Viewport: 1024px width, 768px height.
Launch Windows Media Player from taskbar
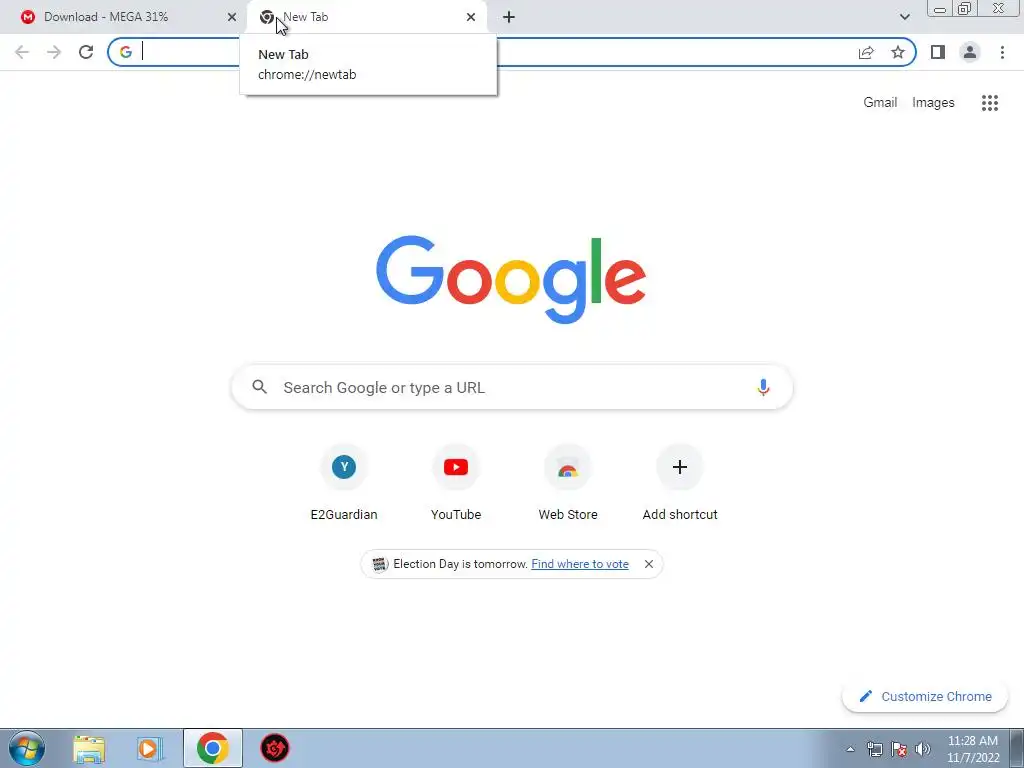tap(150, 748)
